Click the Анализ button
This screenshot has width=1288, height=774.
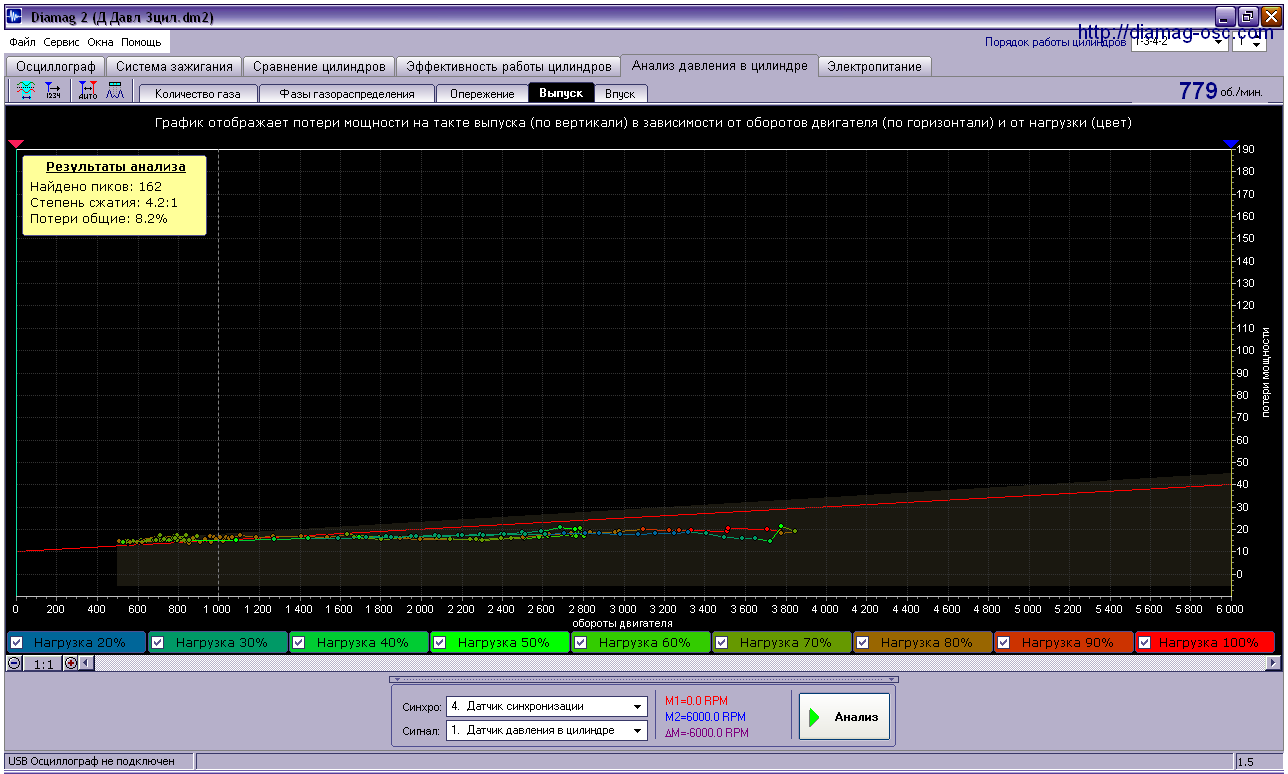click(844, 716)
